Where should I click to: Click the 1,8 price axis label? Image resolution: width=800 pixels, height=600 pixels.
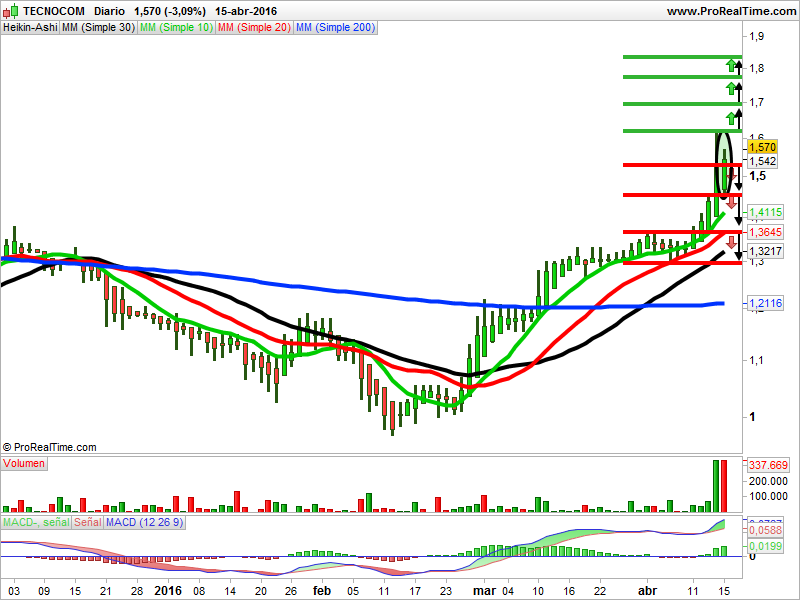(757, 68)
